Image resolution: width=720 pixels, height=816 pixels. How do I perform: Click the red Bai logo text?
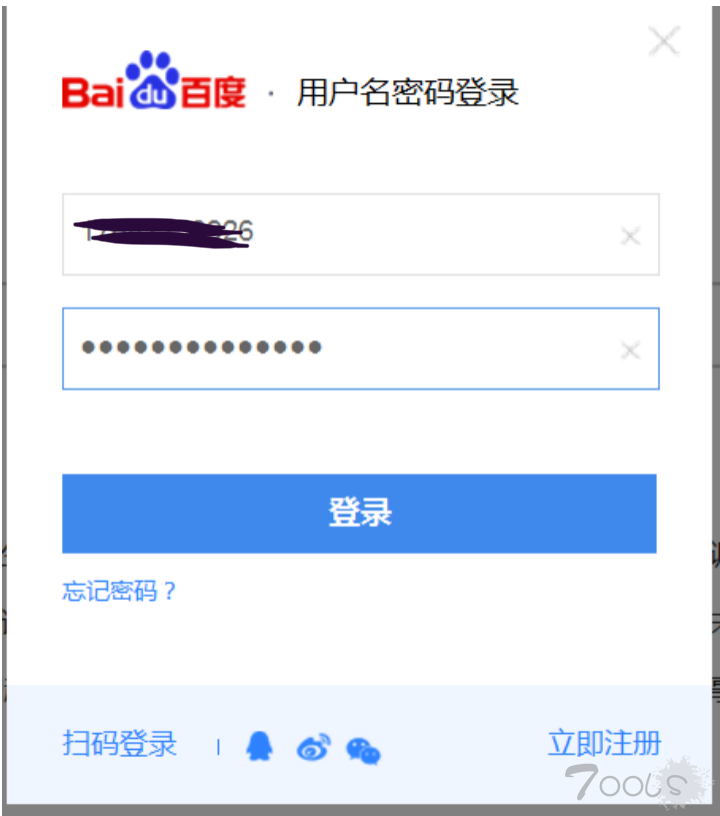[x=93, y=93]
